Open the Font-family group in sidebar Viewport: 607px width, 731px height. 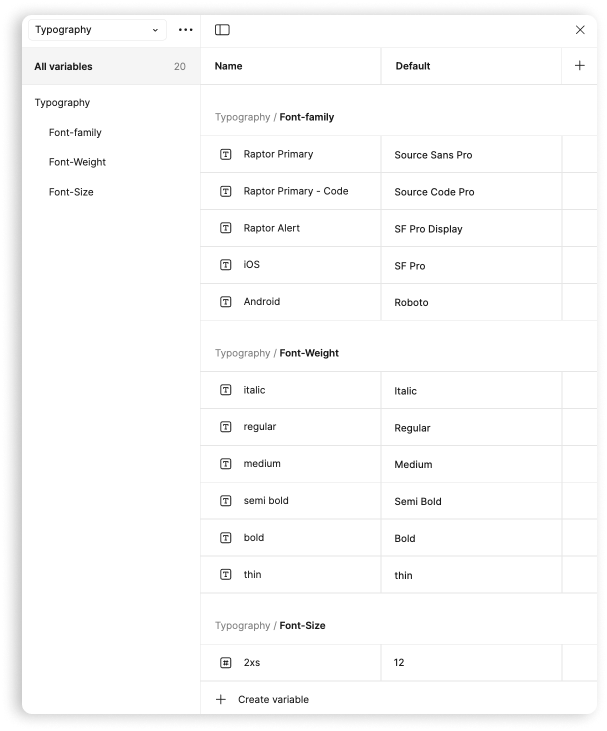[75, 132]
